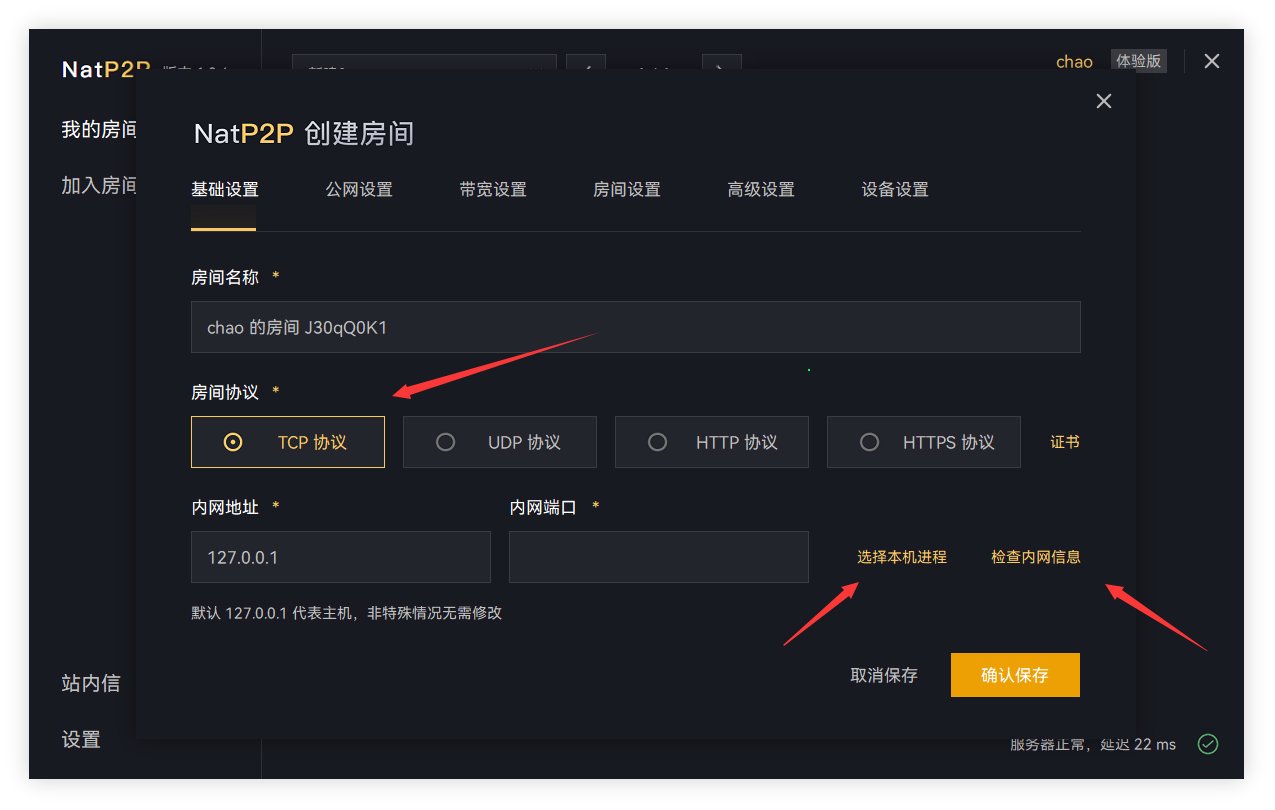Viewport: 1275px width, 810px height.
Task: Click the hint text about 127.0.0.1
Action: click(x=346, y=613)
